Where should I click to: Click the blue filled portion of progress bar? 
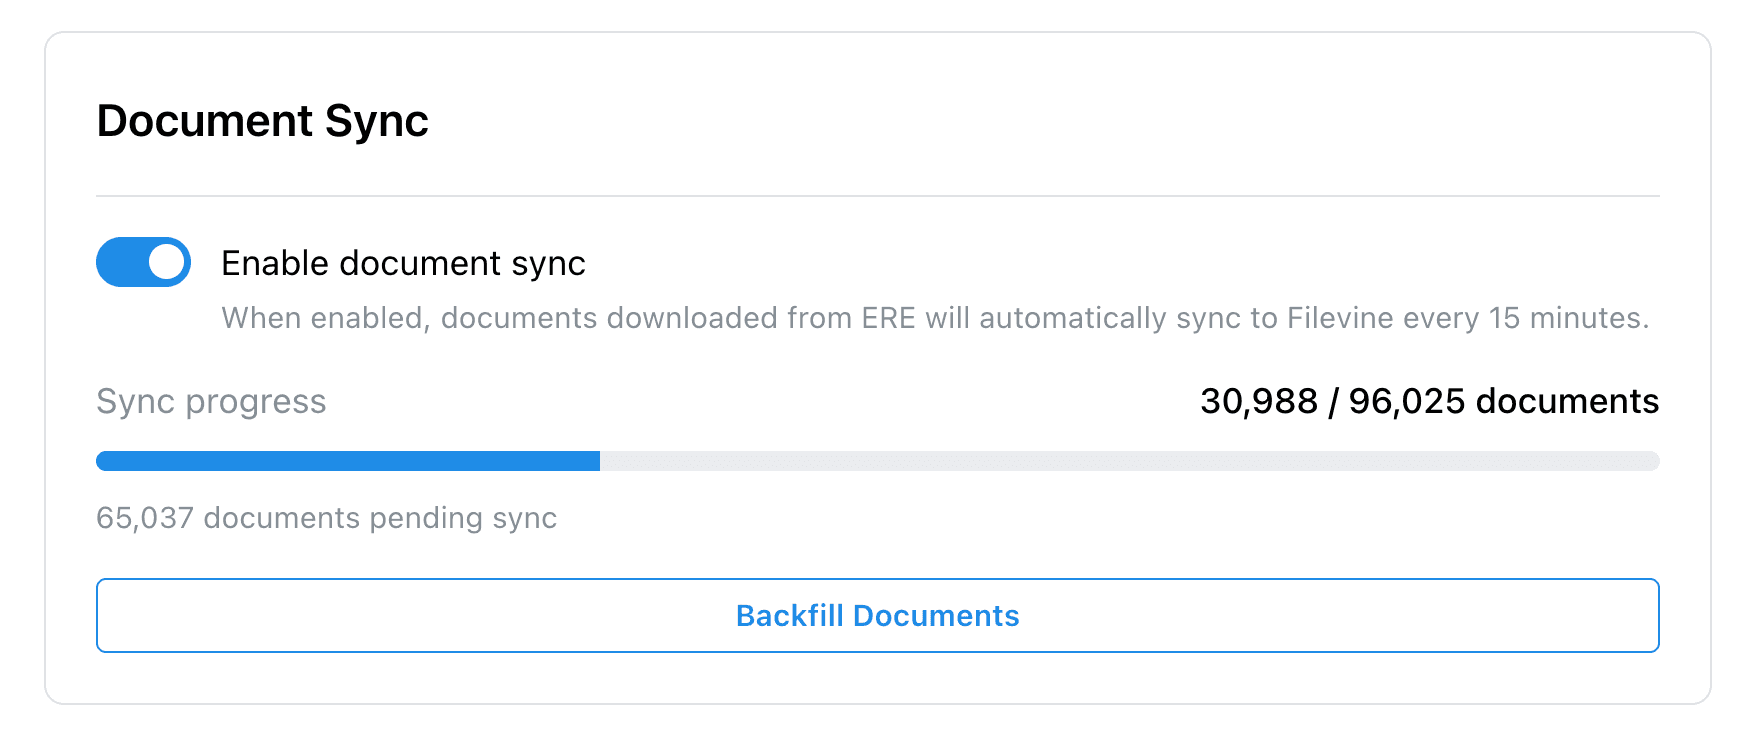[348, 461]
